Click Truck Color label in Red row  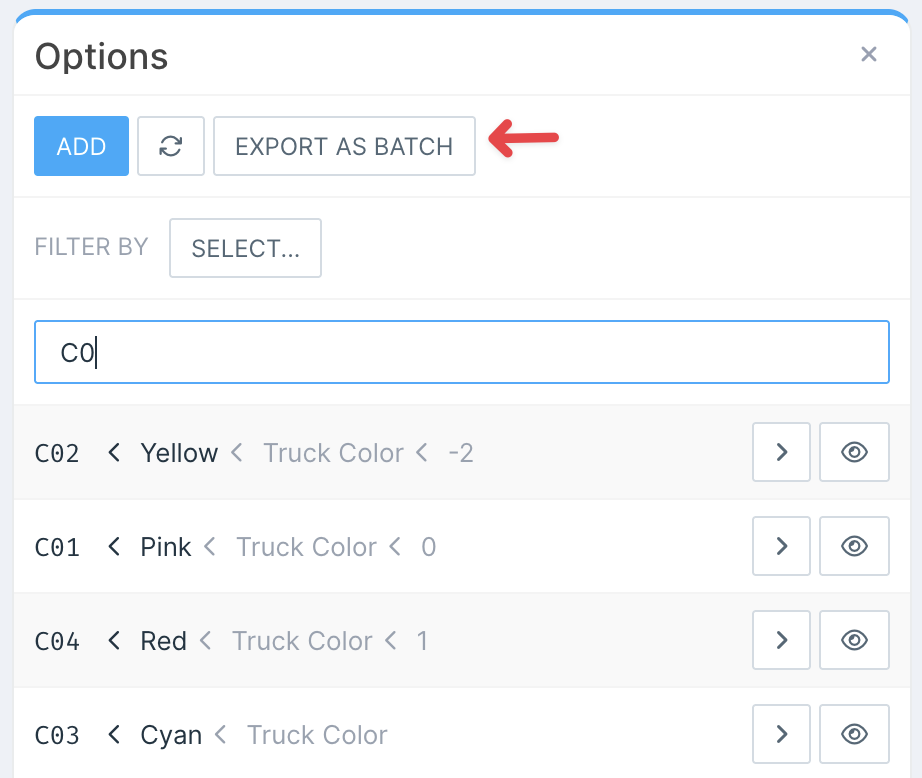302,641
